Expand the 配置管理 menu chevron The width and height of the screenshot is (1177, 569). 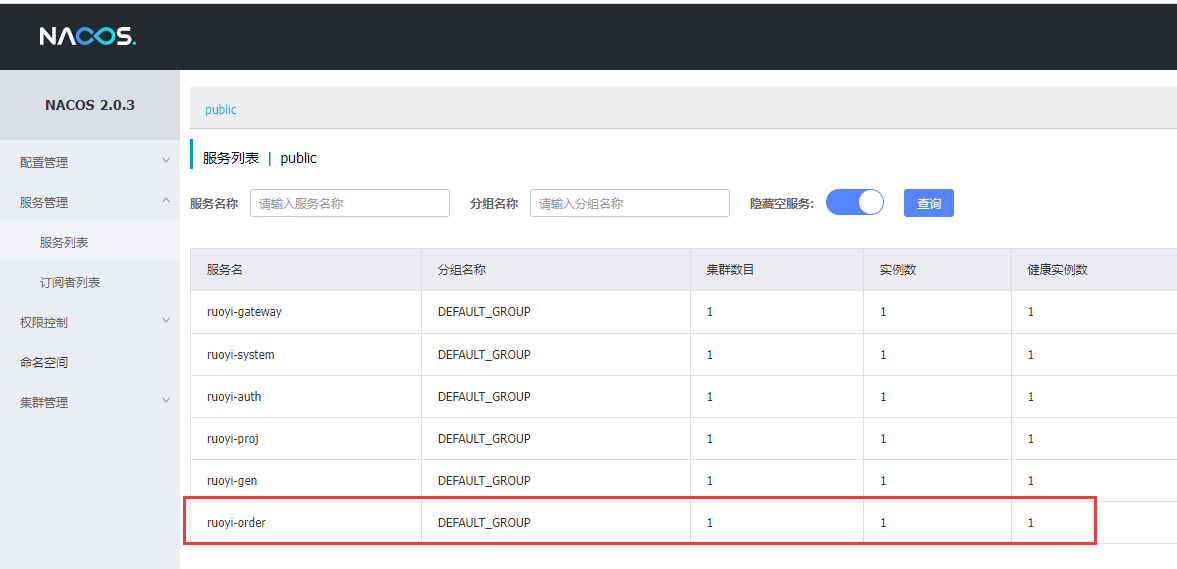166,161
